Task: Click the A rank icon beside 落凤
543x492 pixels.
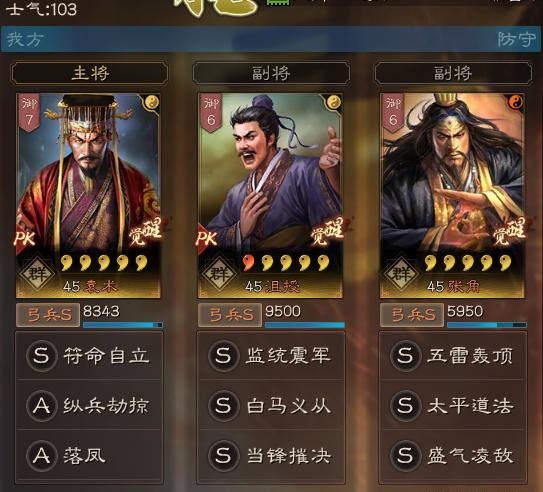Action: point(42,455)
